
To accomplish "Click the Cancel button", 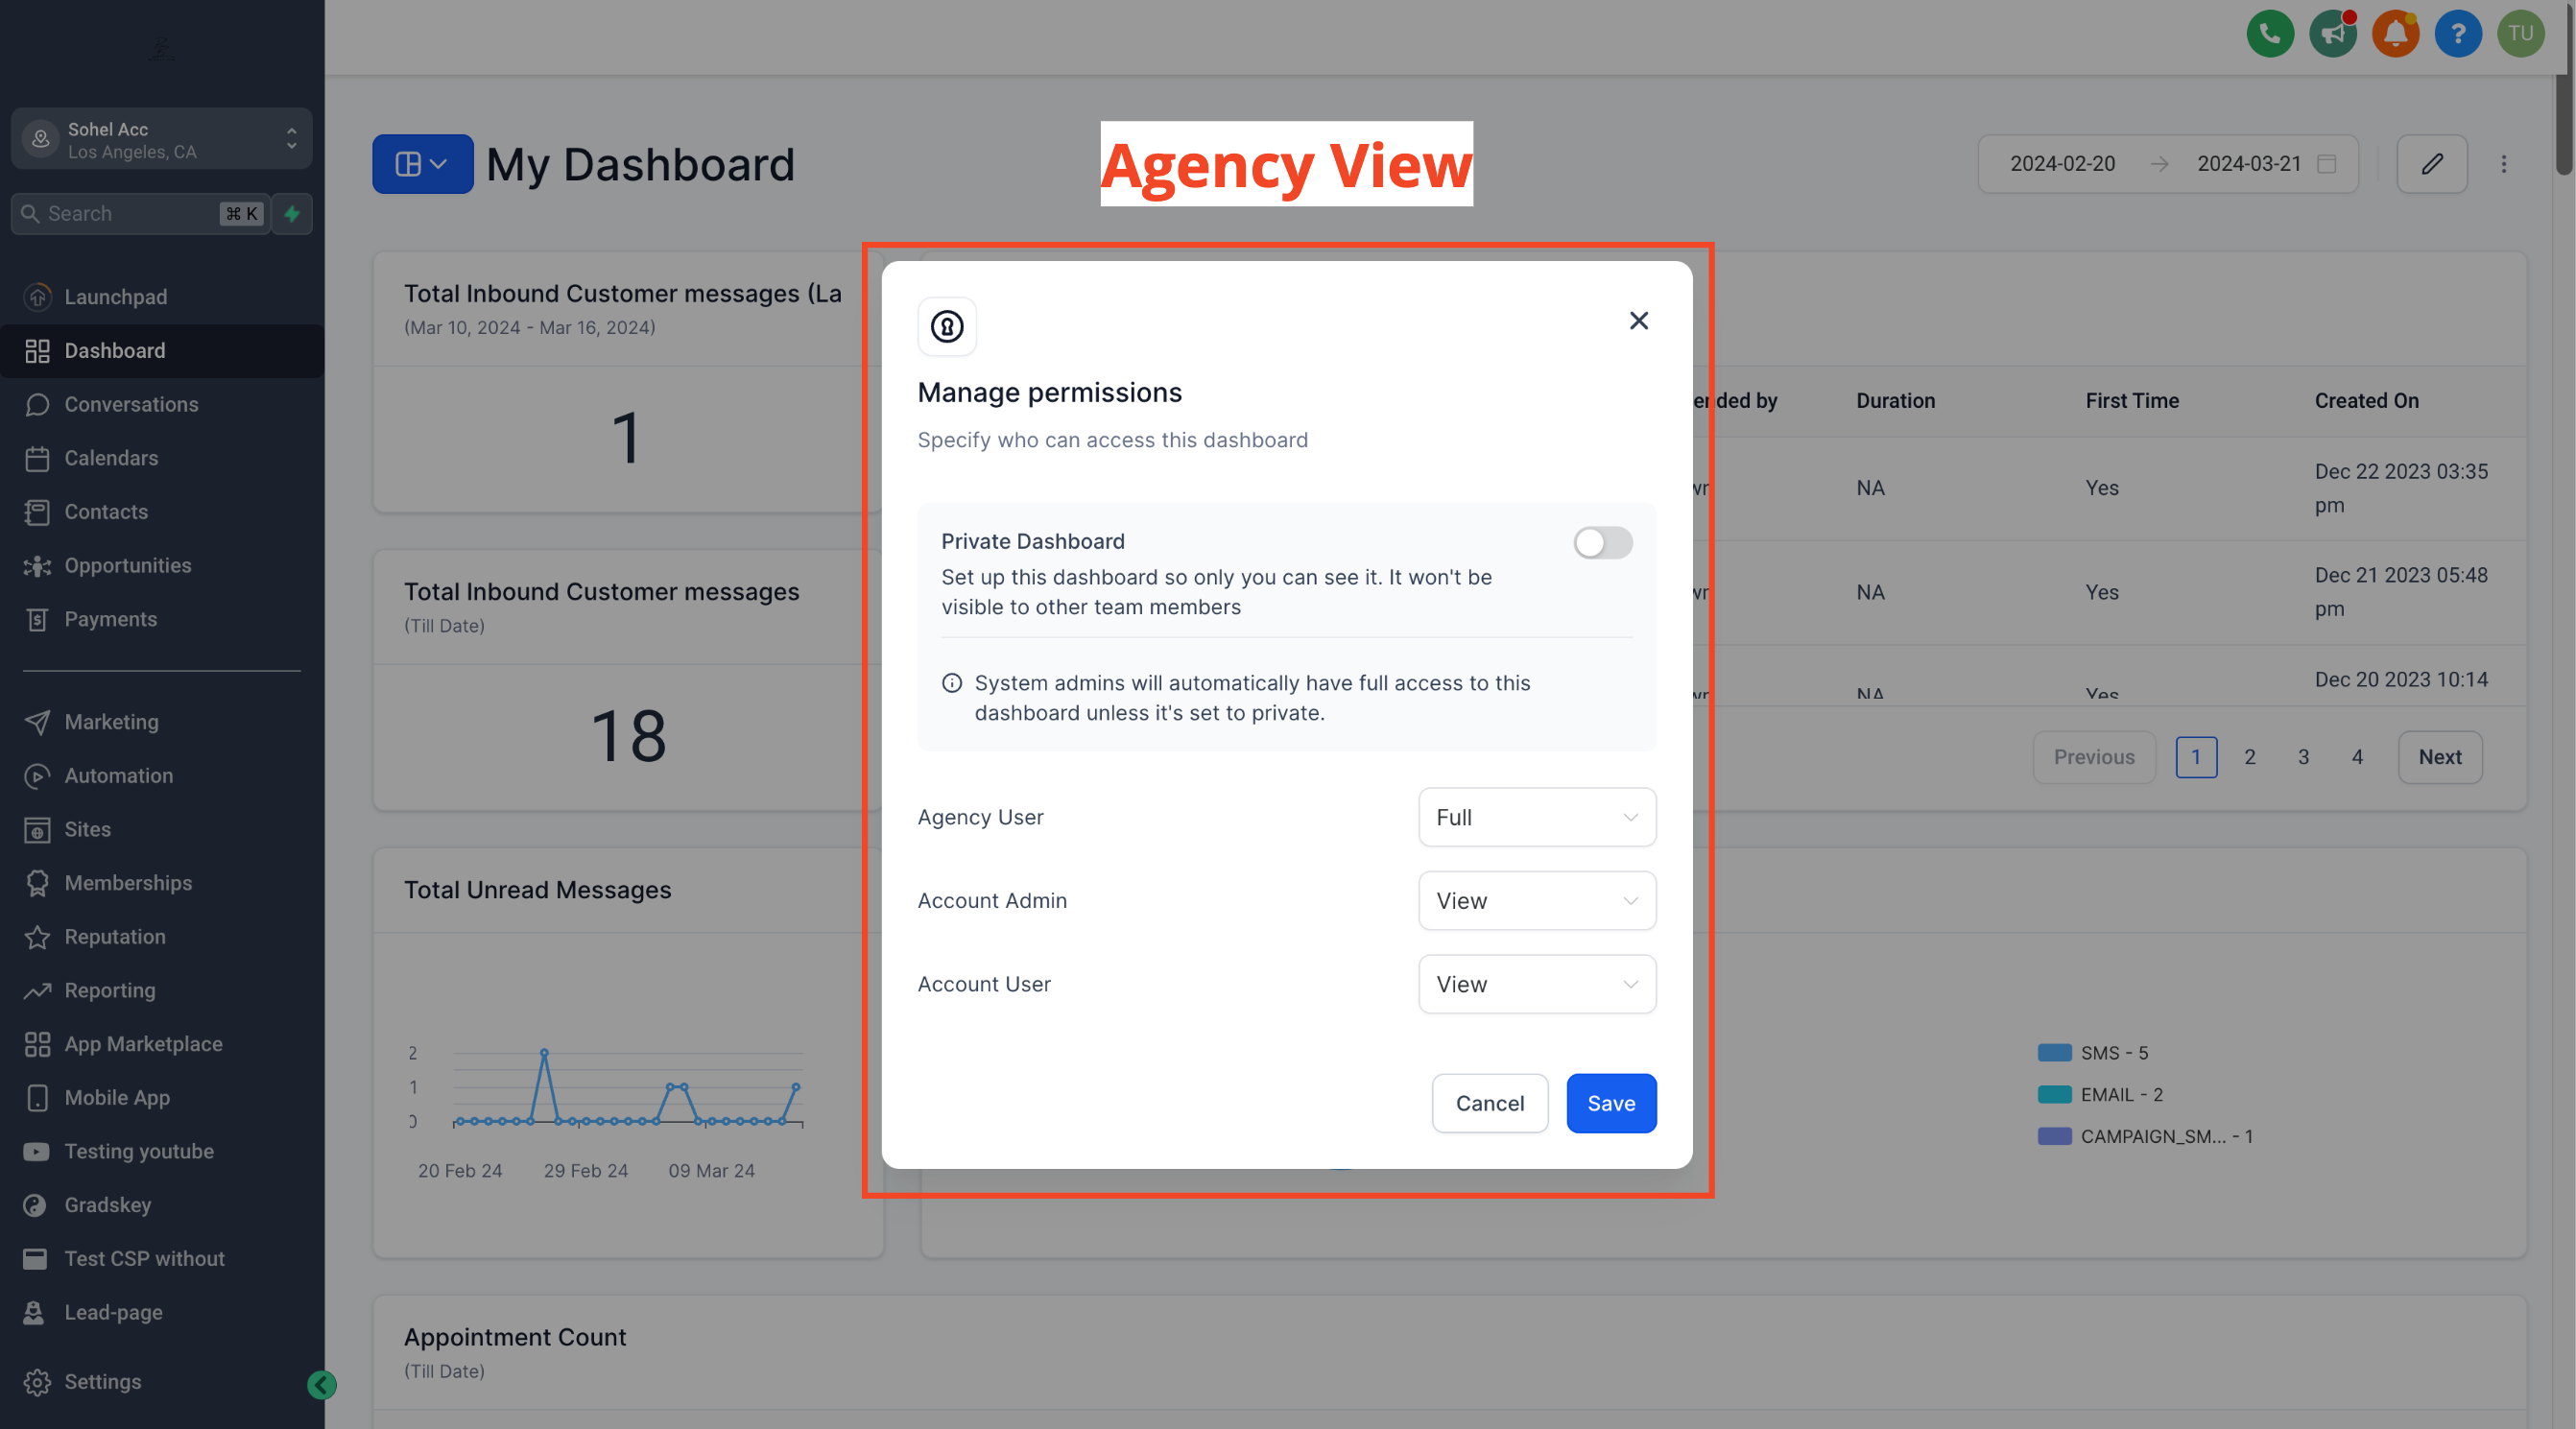I will click(x=1489, y=1103).
